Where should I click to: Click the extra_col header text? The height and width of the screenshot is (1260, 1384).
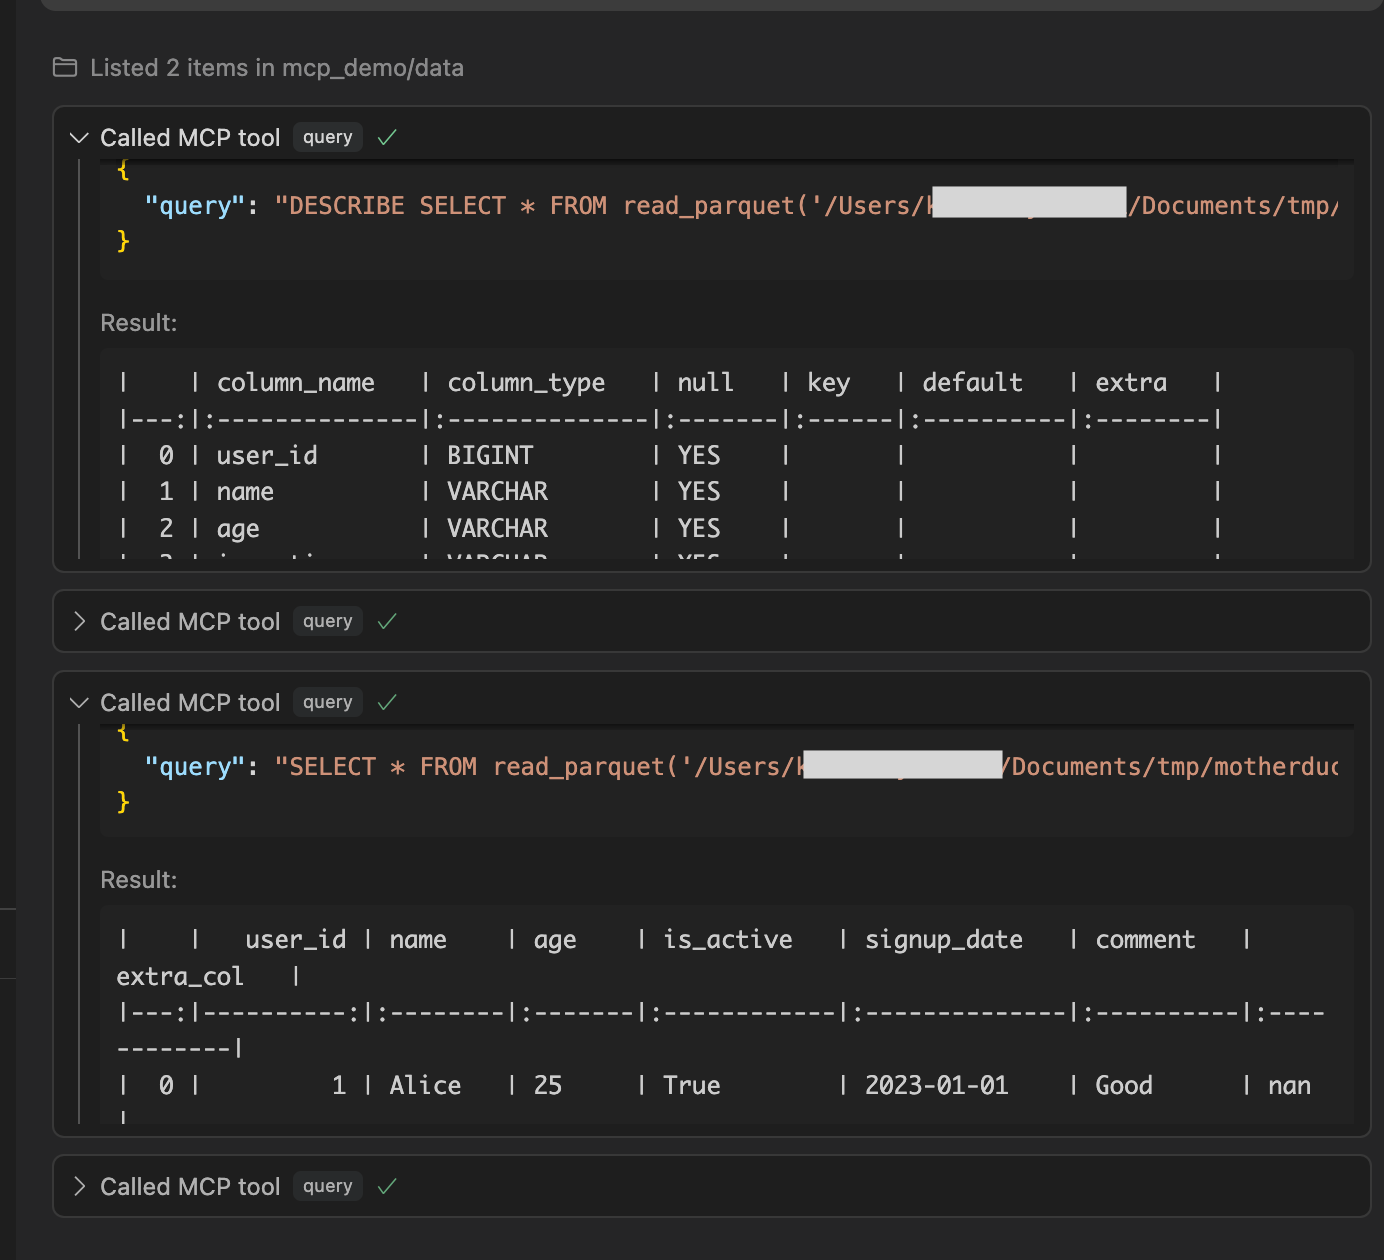(x=180, y=977)
